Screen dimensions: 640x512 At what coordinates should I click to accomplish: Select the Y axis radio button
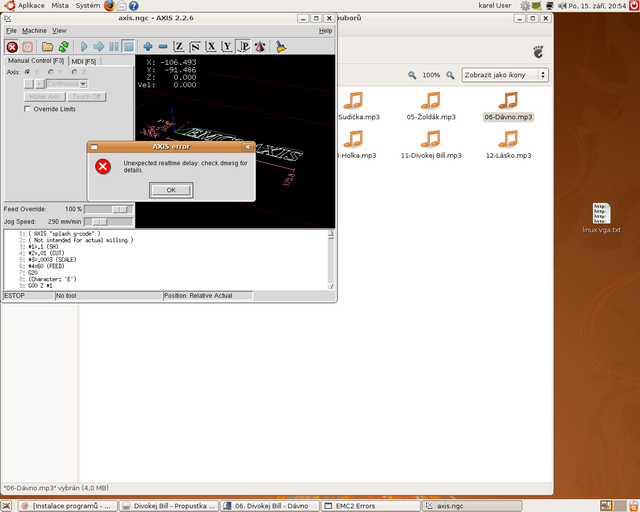tap(49, 72)
